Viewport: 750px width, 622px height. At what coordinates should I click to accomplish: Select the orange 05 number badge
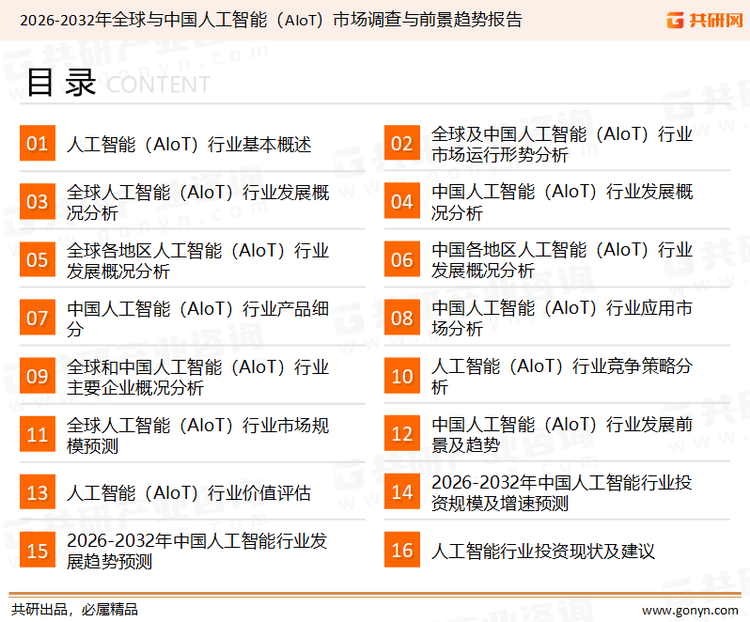coord(37,260)
